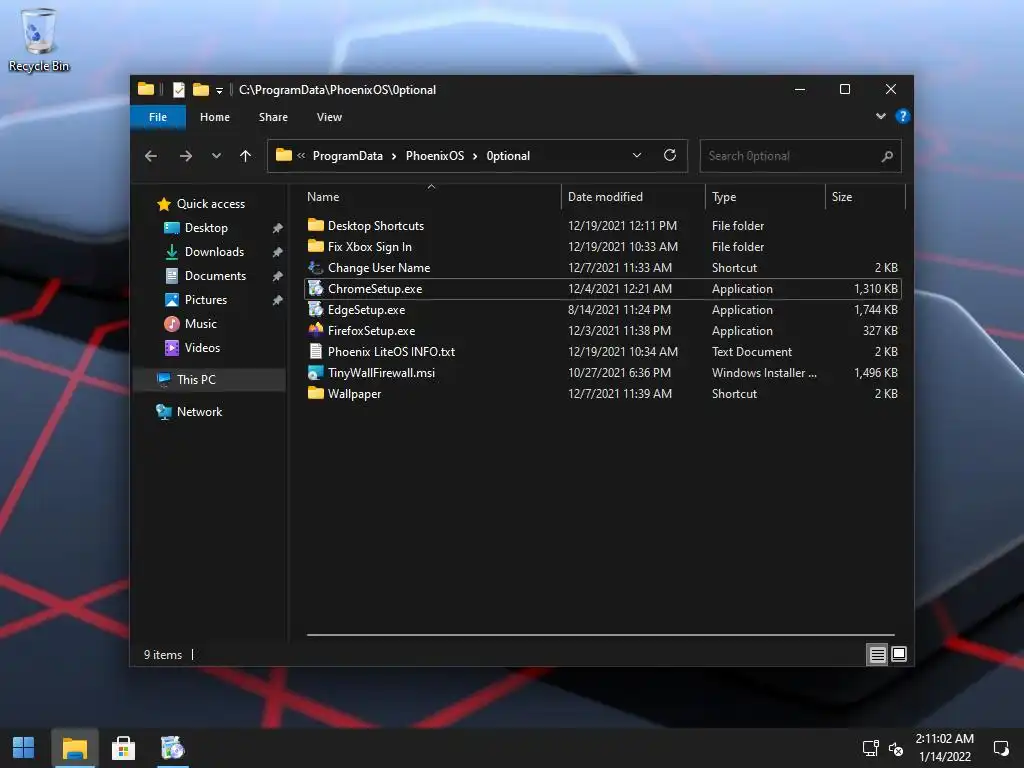Select ChromeSetup.exe file

(603, 289)
